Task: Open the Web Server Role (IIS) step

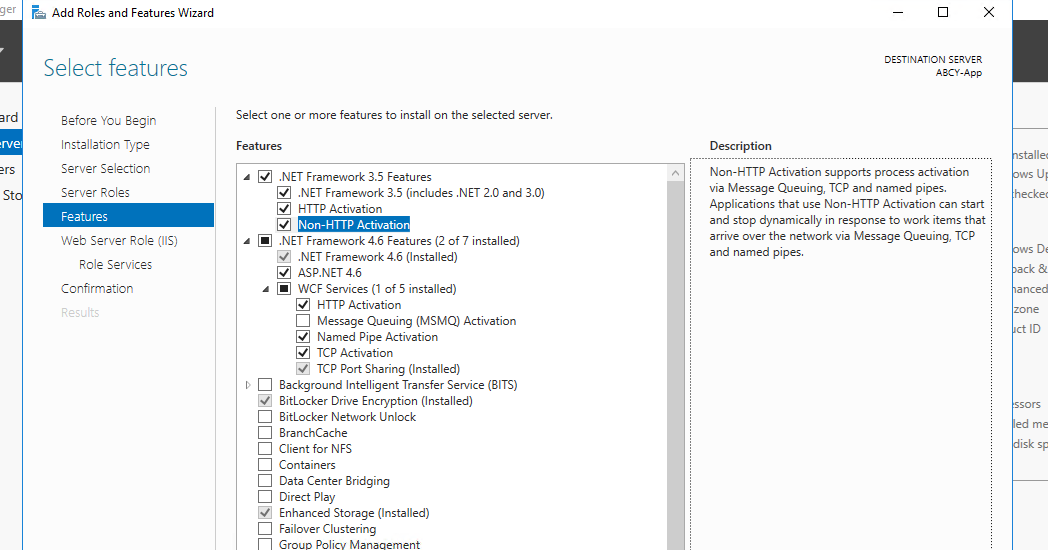Action: point(119,241)
